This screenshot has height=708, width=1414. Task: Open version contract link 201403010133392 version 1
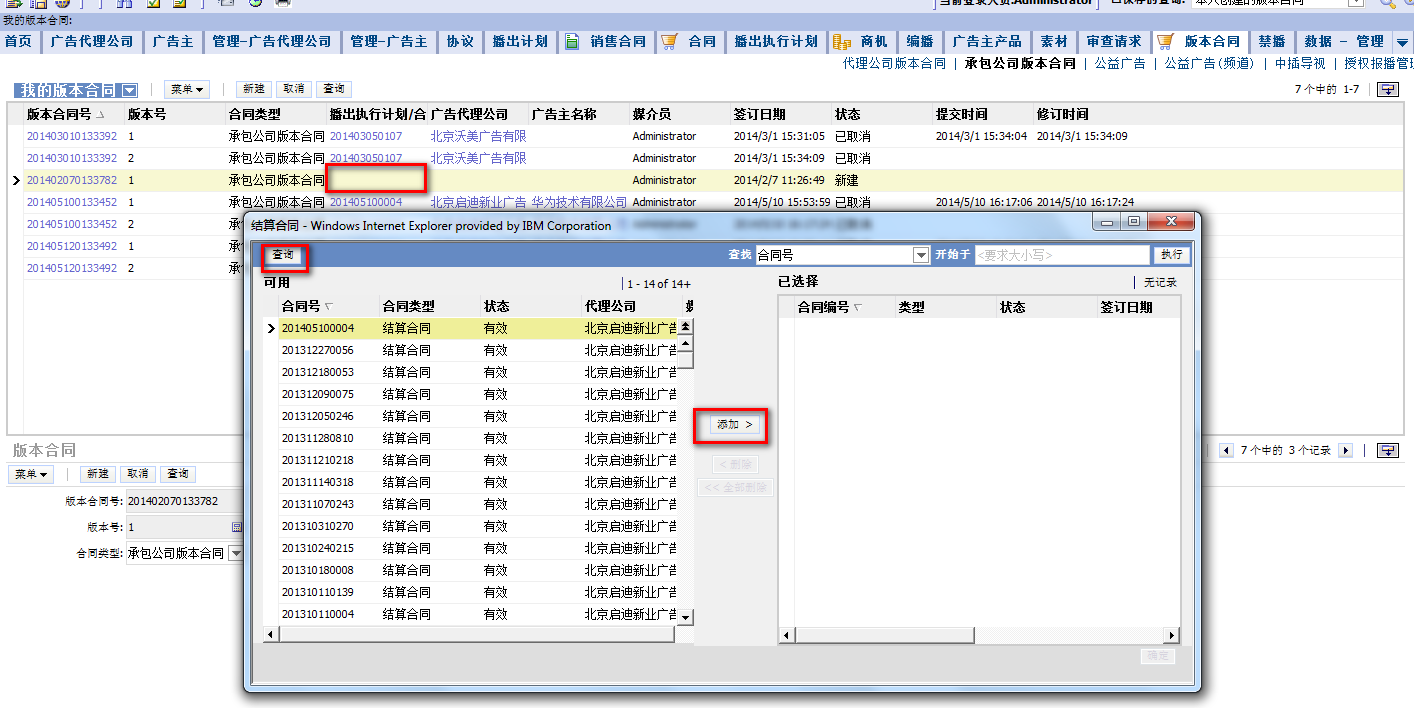pyautogui.click(x=71, y=136)
